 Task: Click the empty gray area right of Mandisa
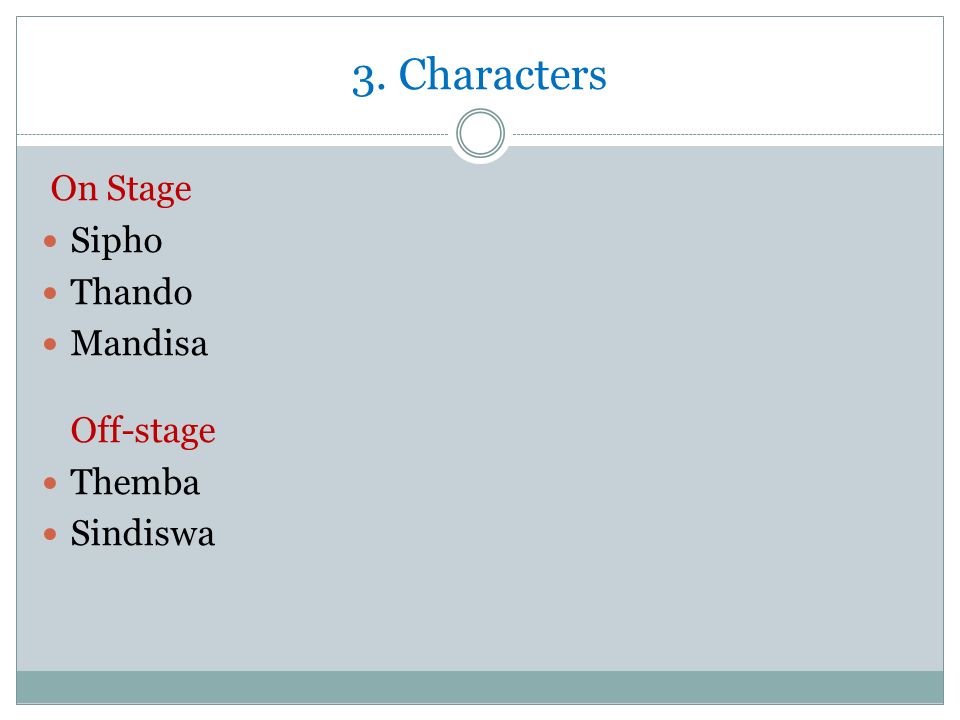tap(576, 343)
